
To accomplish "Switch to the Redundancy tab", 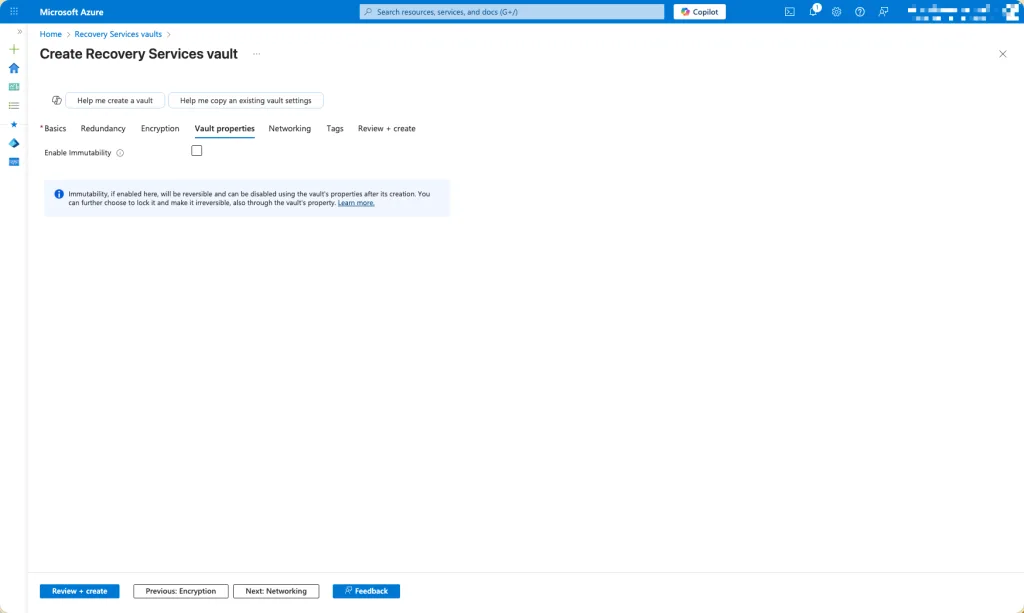I will 103,129.
